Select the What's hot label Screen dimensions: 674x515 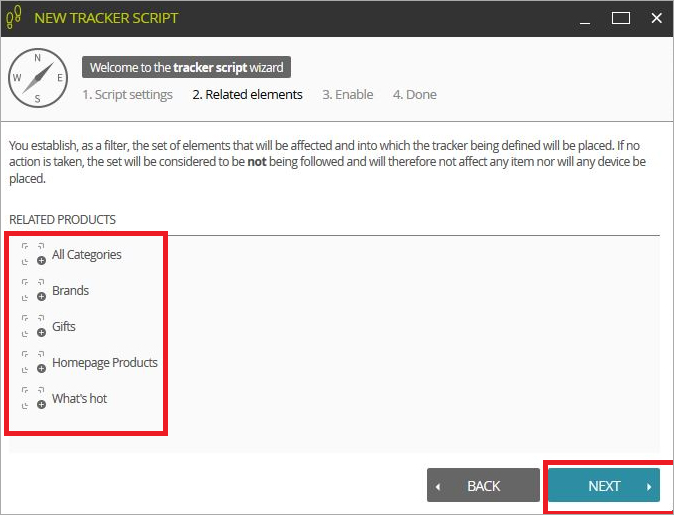(80, 399)
